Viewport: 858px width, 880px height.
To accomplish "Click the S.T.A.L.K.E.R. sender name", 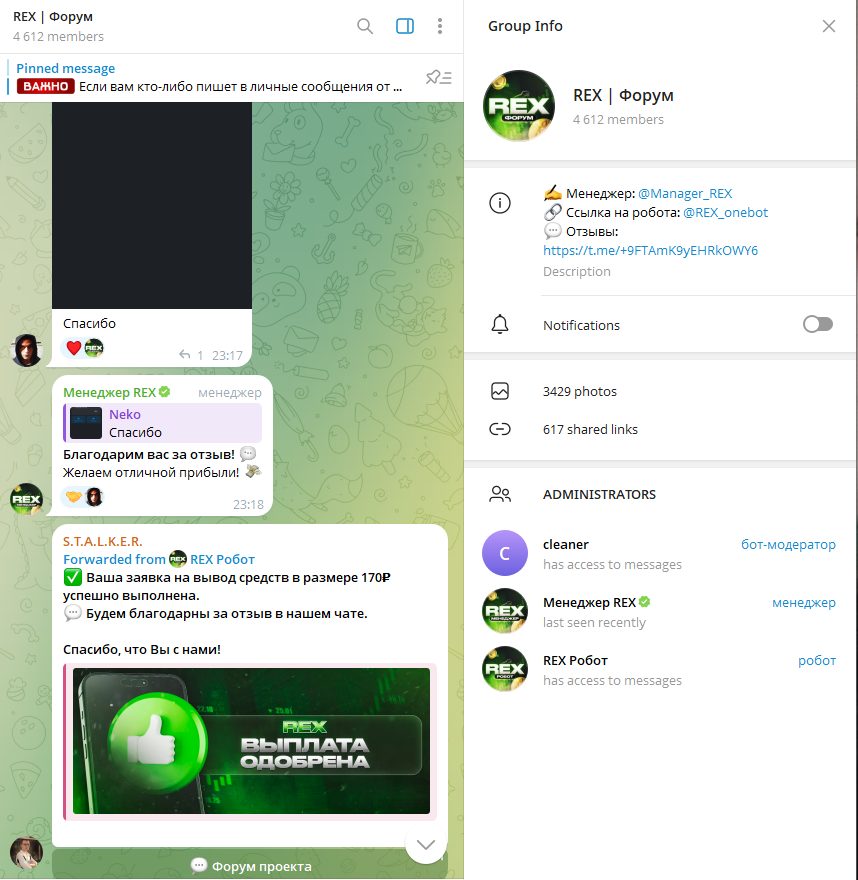I will tap(103, 542).
